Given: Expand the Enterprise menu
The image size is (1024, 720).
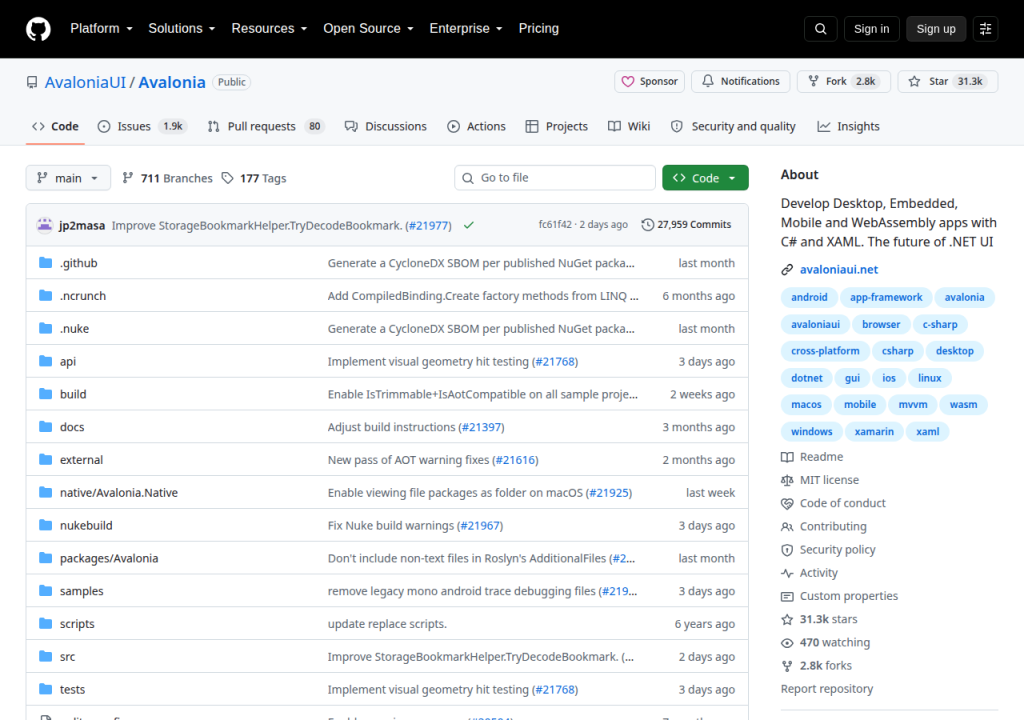Looking at the screenshot, I should tap(466, 29).
